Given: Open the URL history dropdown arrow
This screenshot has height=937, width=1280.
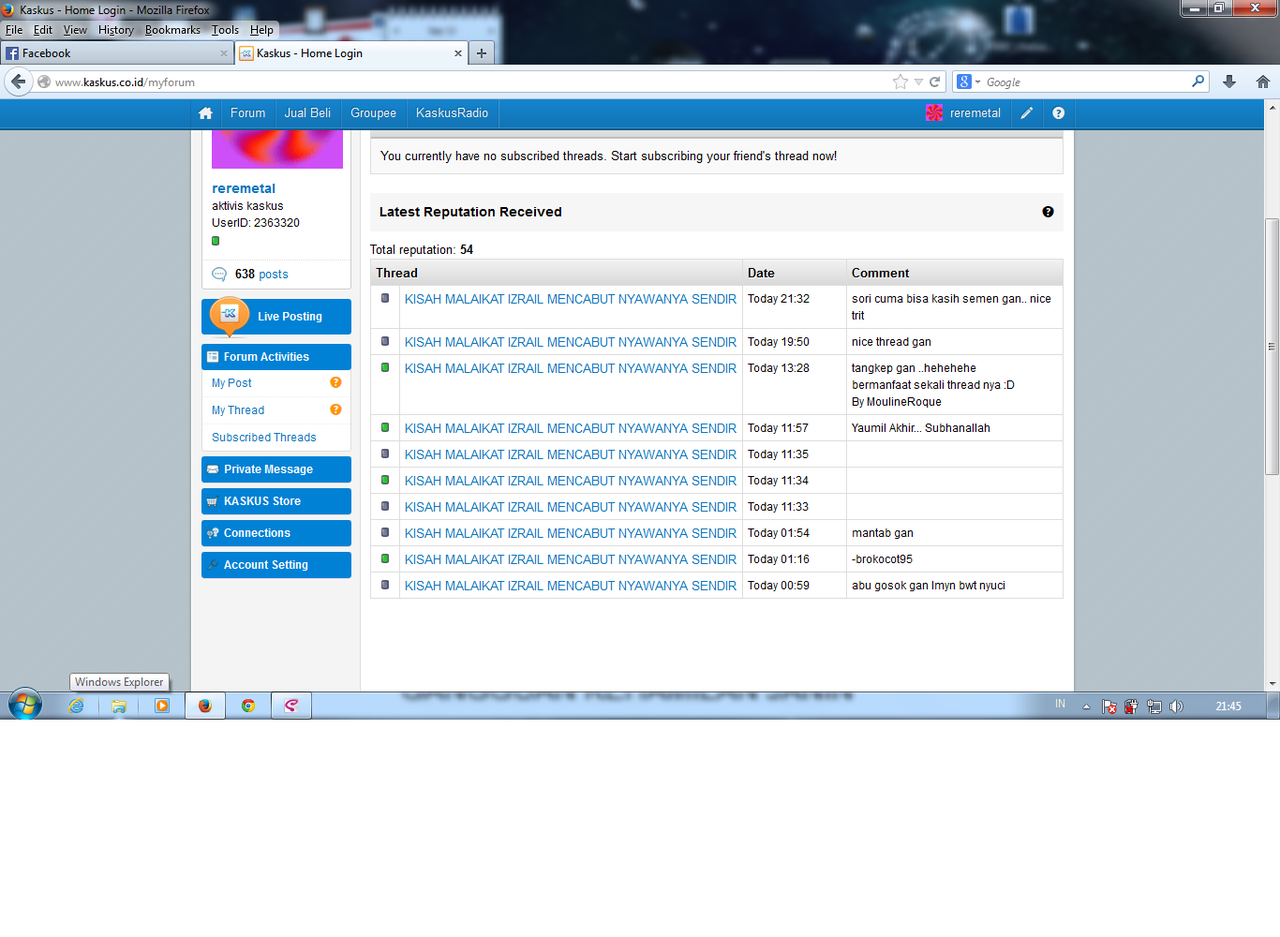Looking at the screenshot, I should click(918, 82).
